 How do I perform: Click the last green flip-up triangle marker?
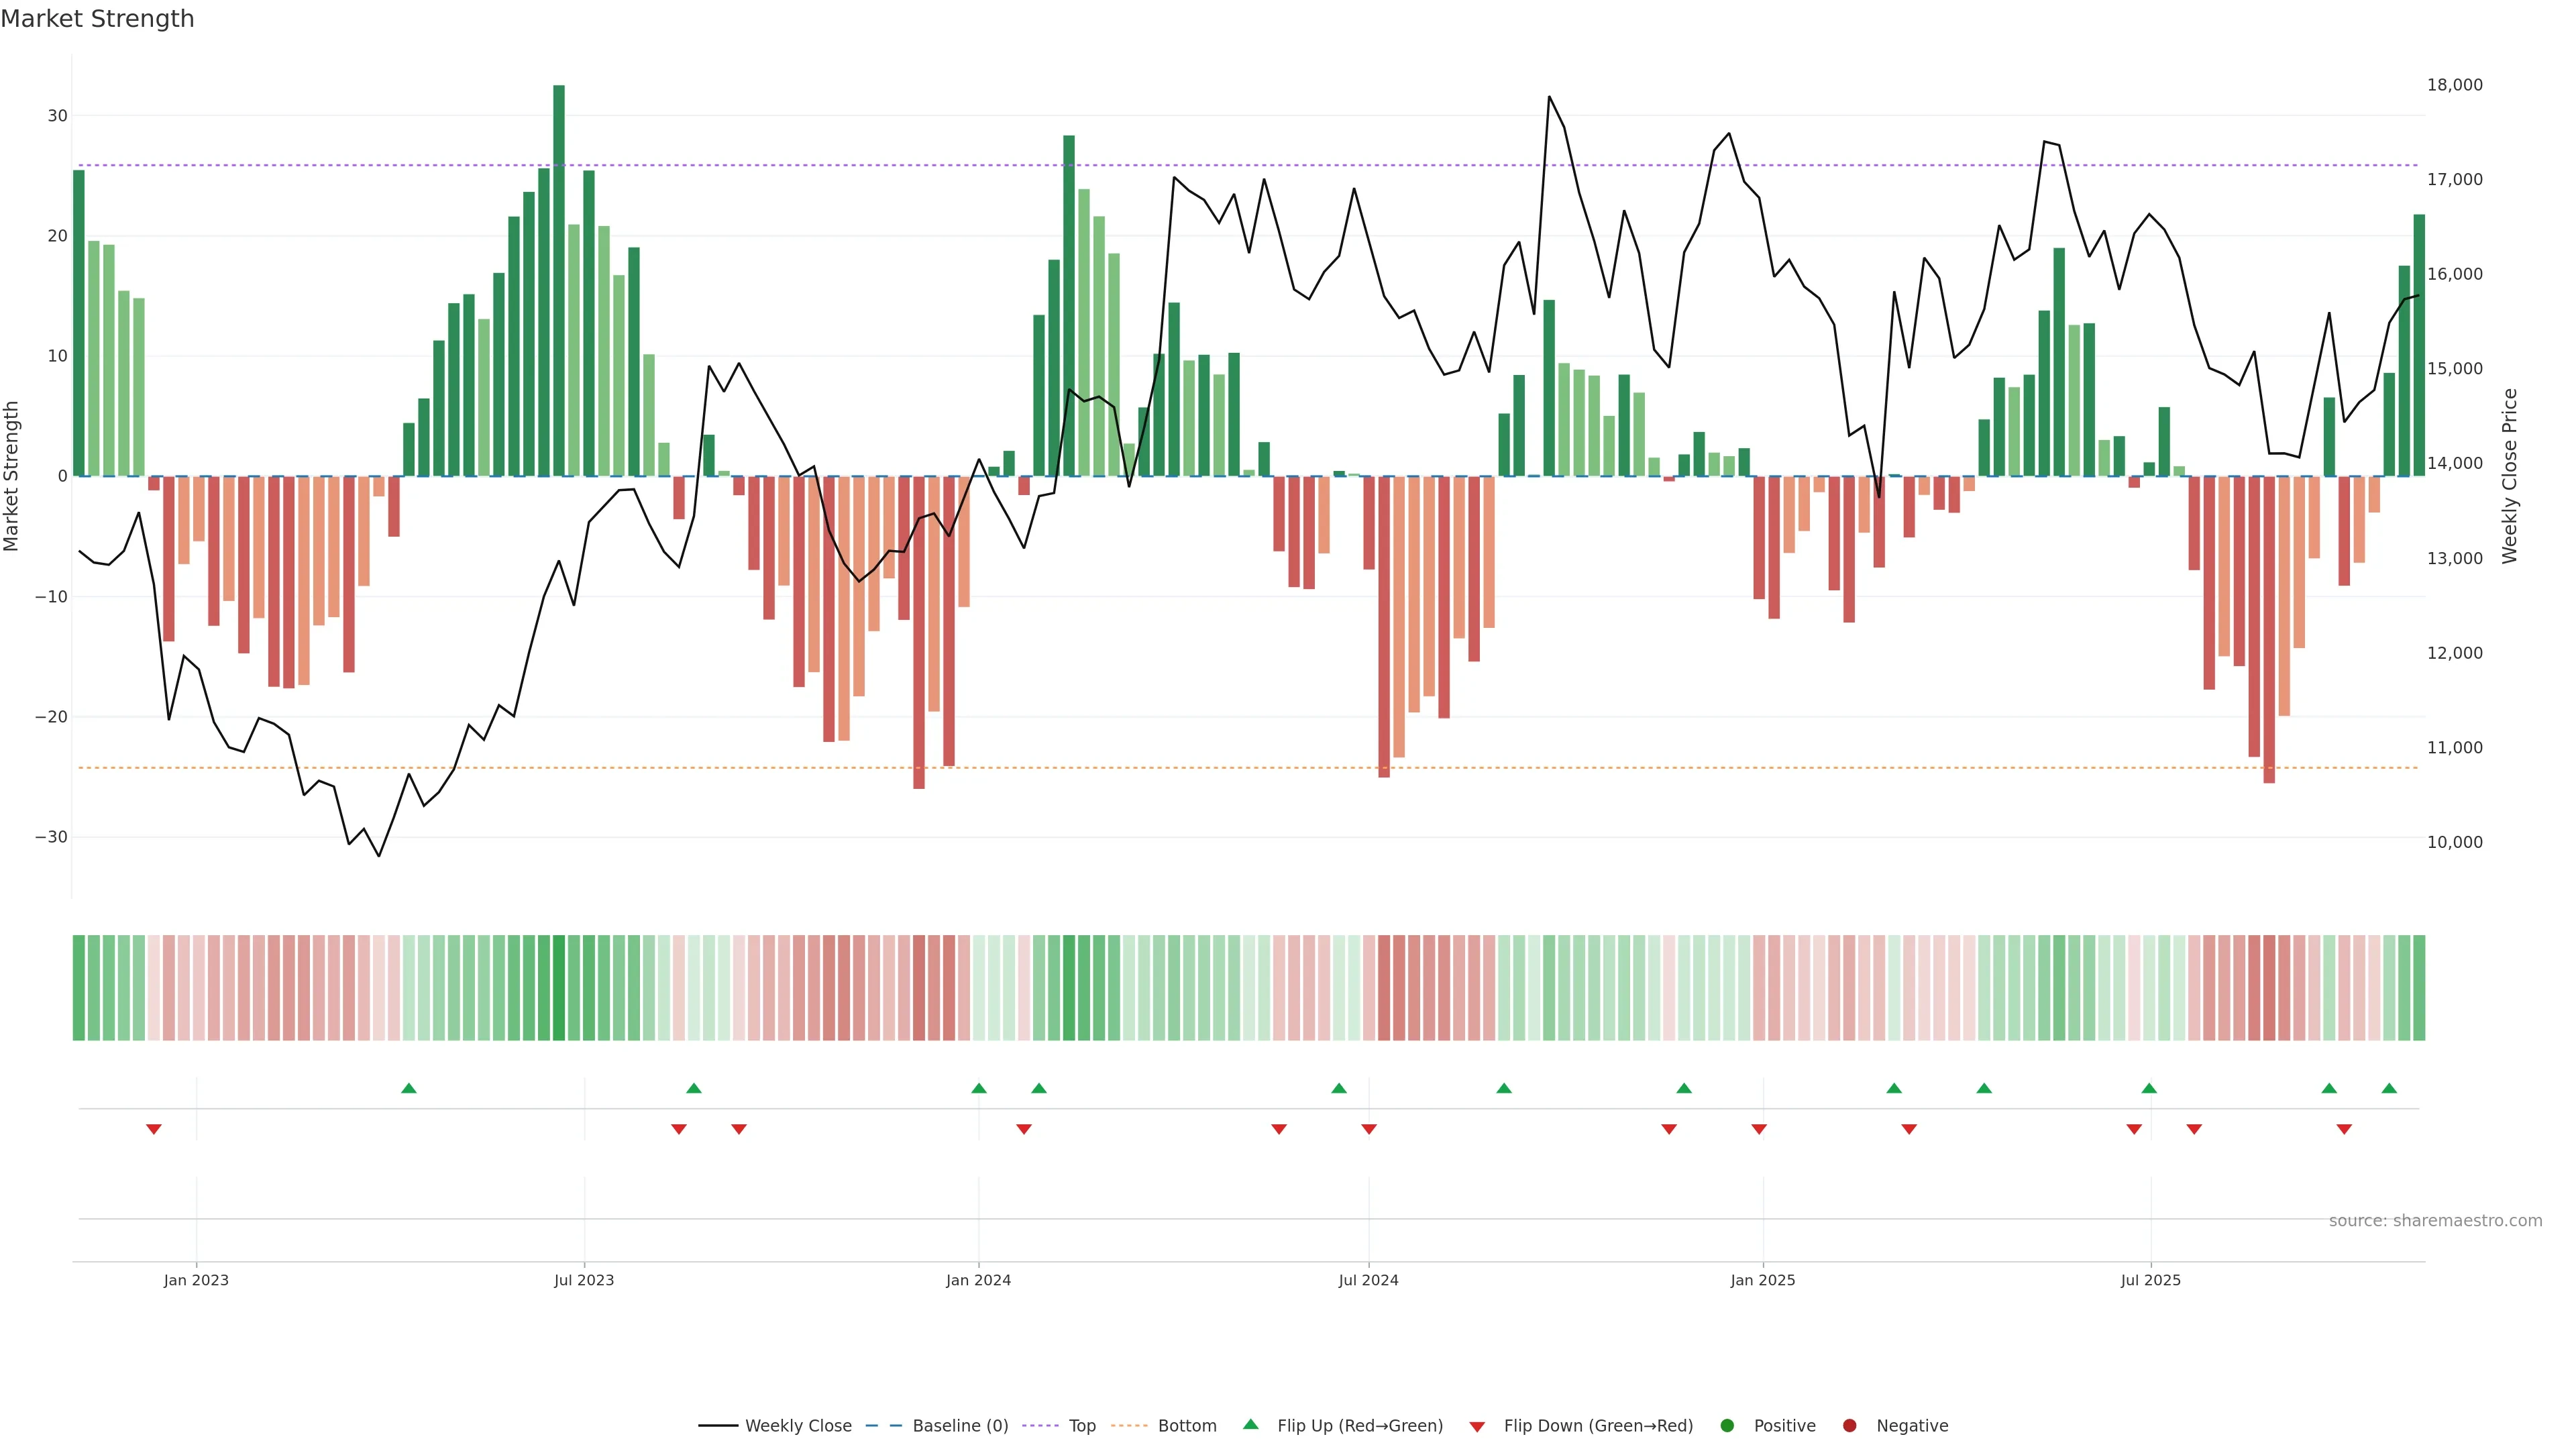pyautogui.click(x=2389, y=1088)
